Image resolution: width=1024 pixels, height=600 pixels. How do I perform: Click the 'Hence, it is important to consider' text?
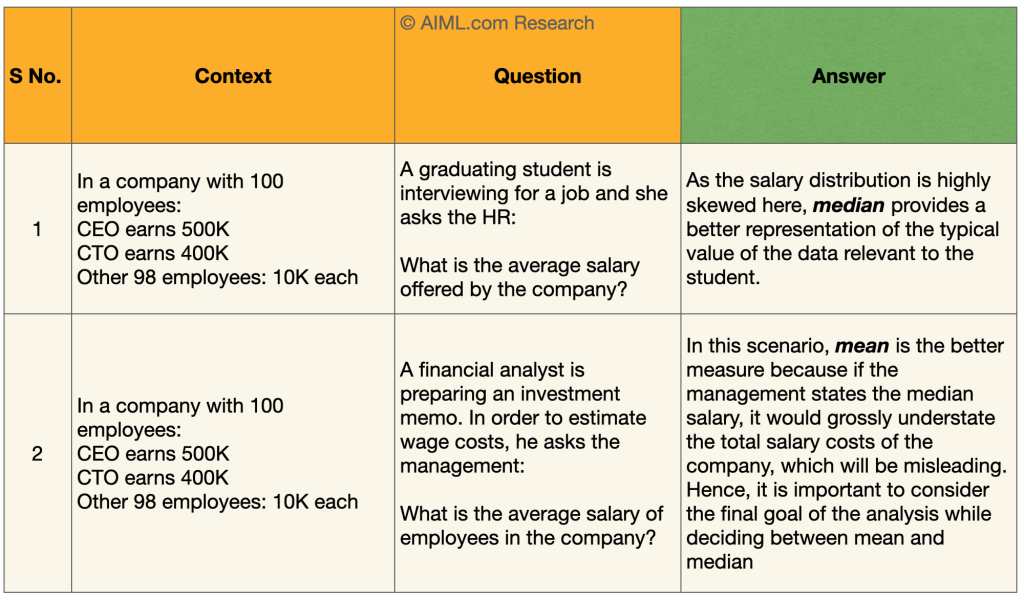click(837, 490)
